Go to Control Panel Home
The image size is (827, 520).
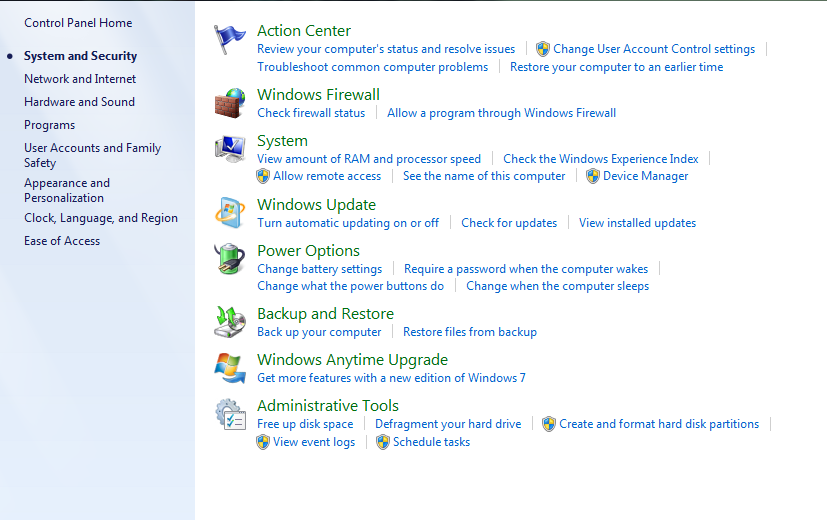click(78, 23)
